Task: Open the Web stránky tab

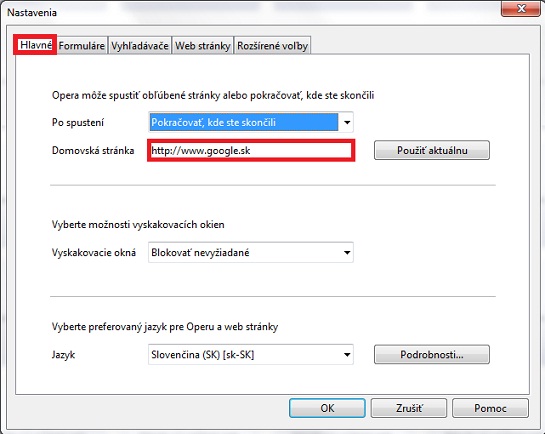Action: tap(203, 46)
